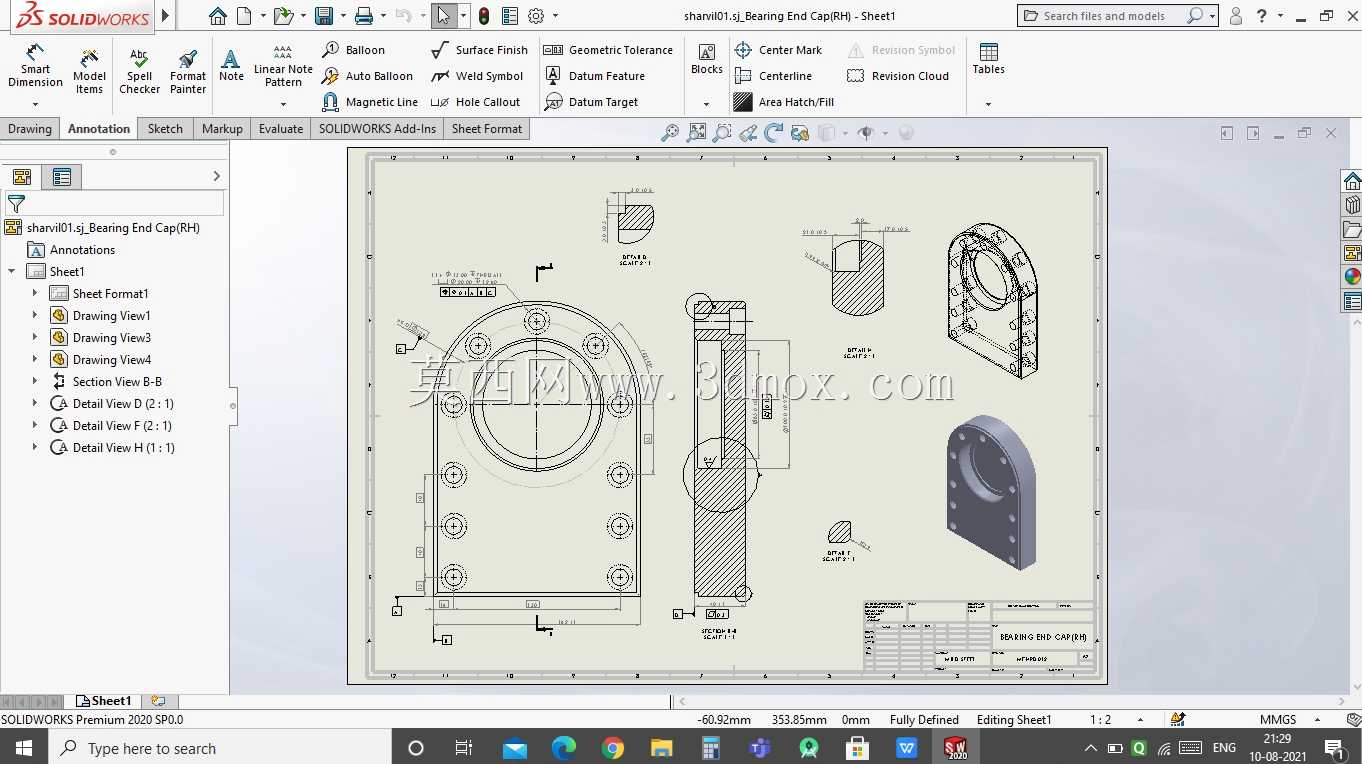Click the Auto Balloon tool
This screenshot has width=1362, height=764.
[x=368, y=76]
